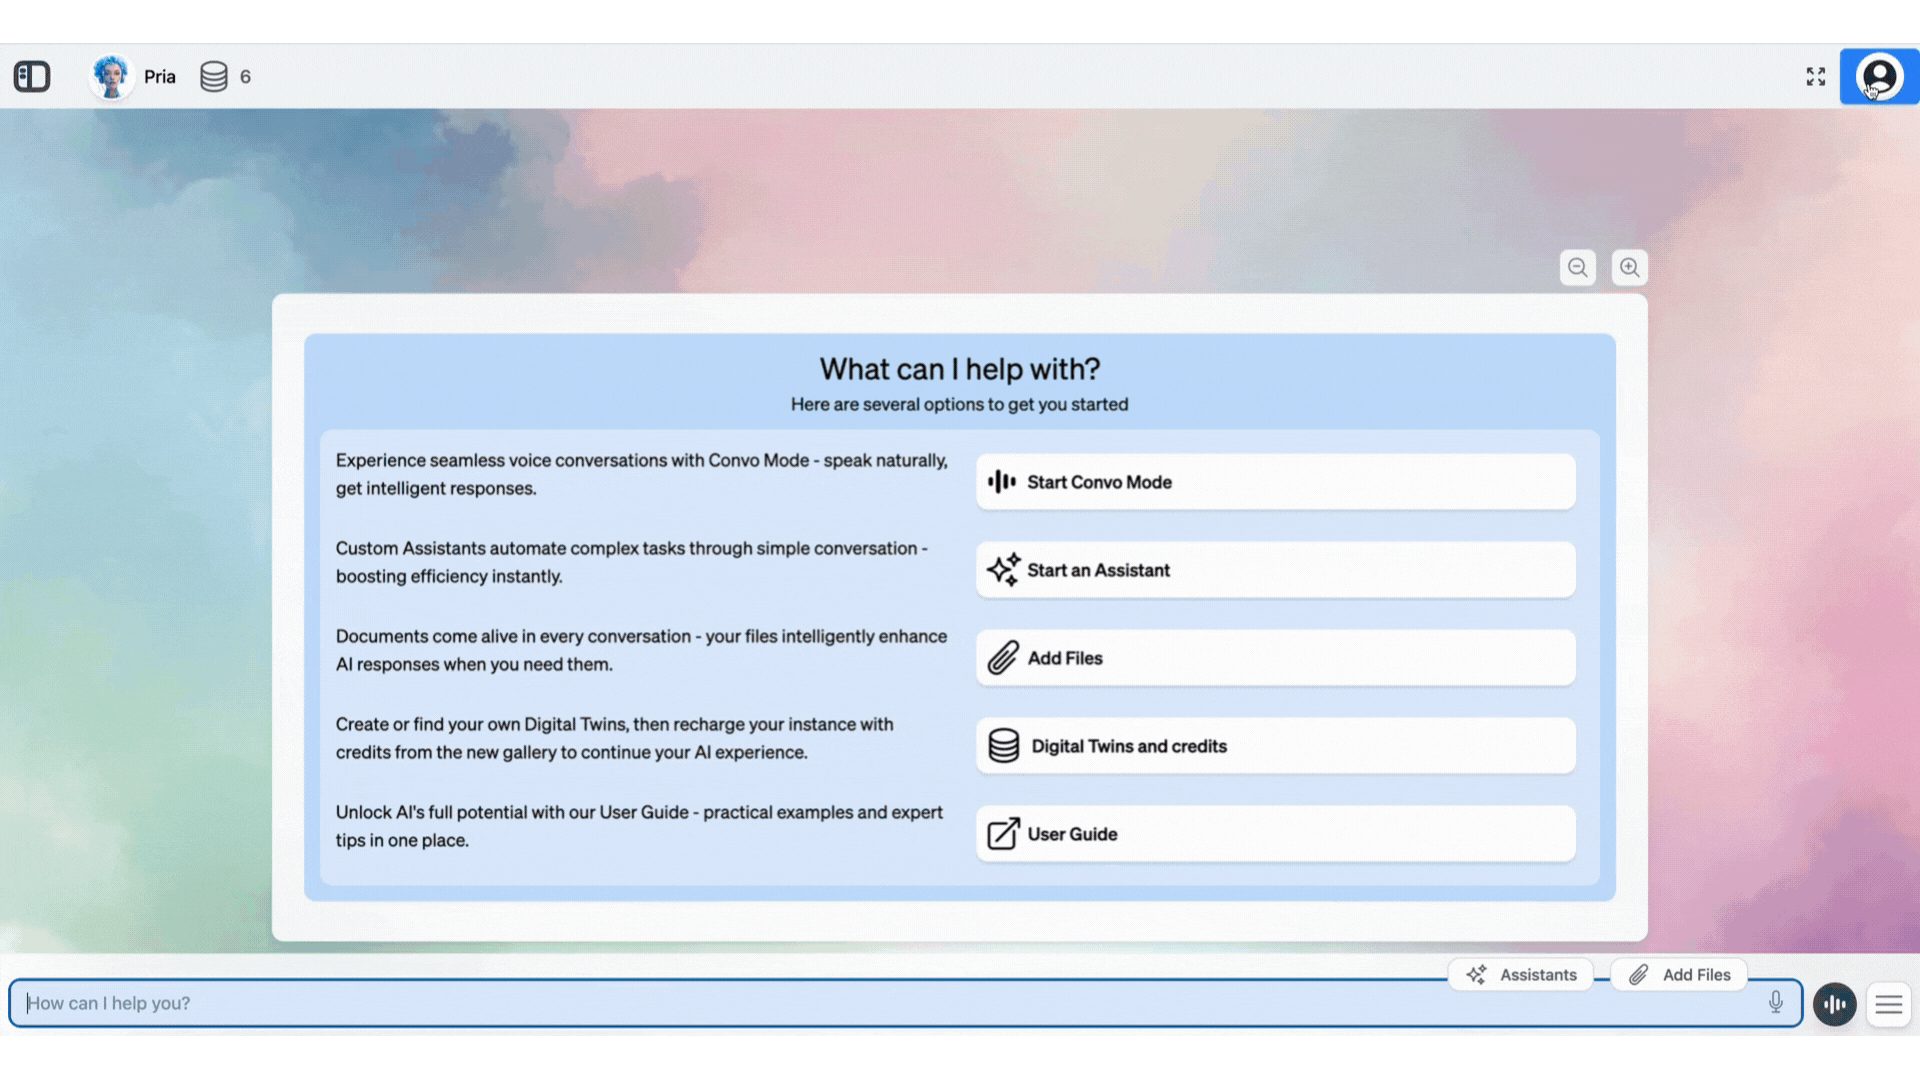Click Start an Assistant button
Image resolution: width=1920 pixels, height=1080 pixels.
click(x=1275, y=570)
